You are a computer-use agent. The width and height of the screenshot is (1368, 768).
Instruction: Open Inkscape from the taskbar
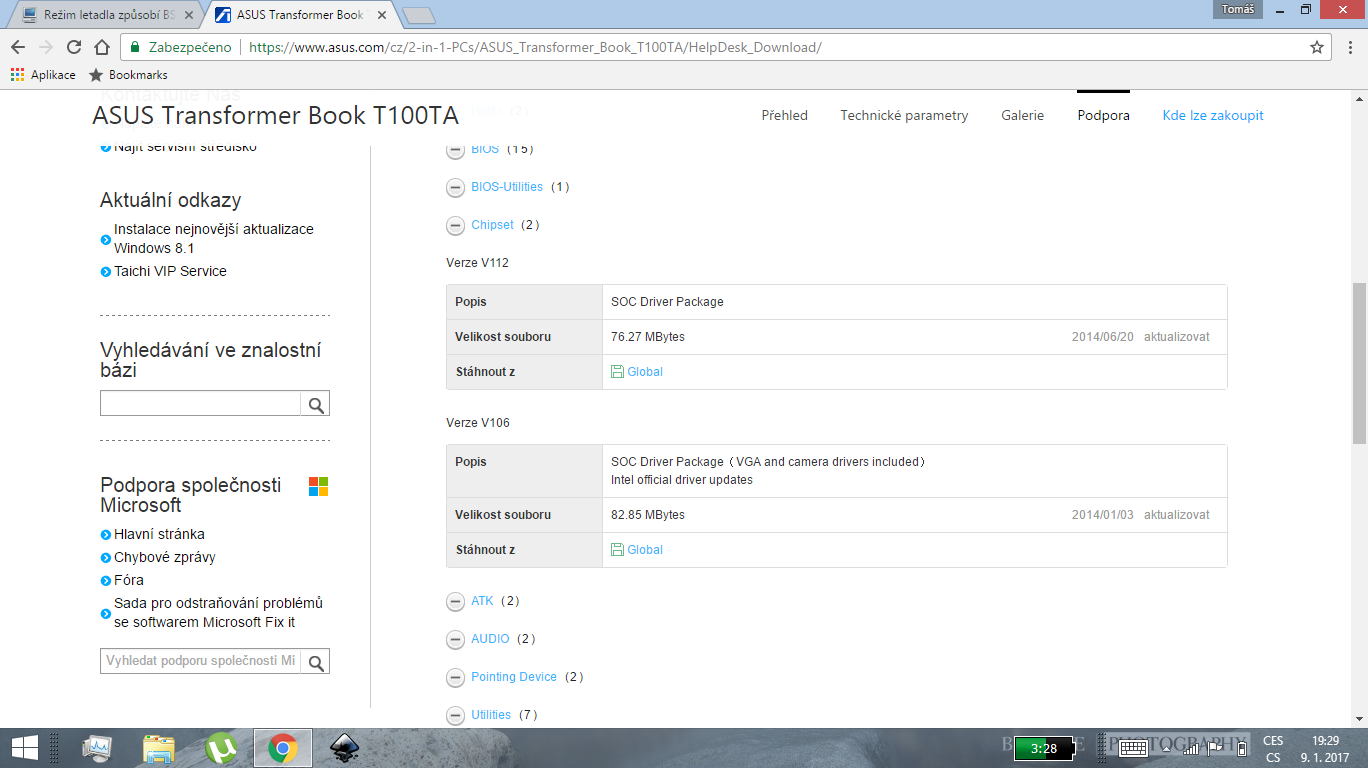coord(345,747)
